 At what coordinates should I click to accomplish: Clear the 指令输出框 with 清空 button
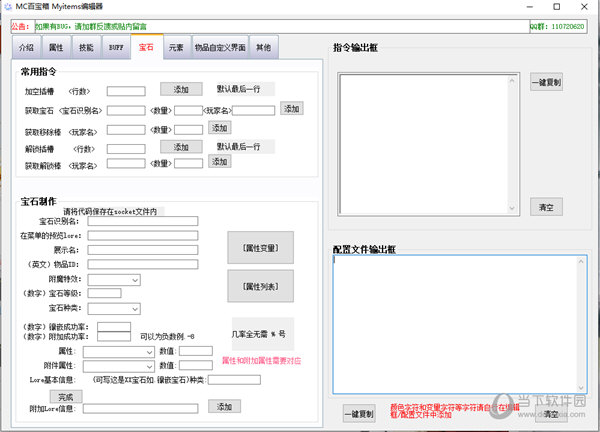click(546, 206)
